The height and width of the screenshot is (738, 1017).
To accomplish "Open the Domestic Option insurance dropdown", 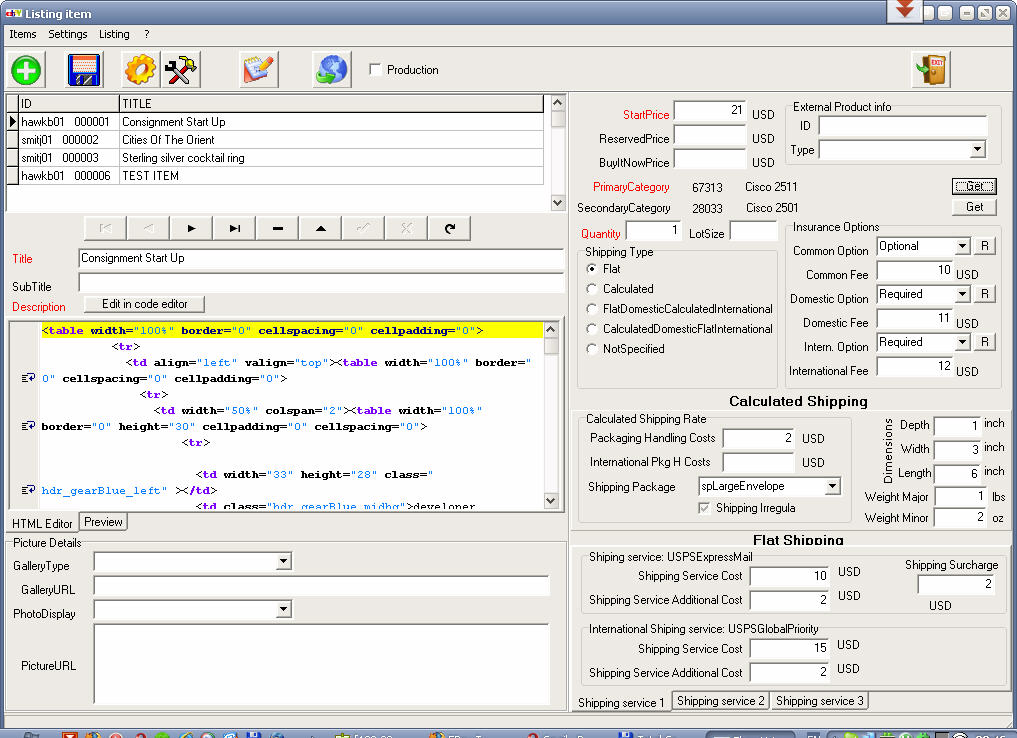I will click(962, 294).
